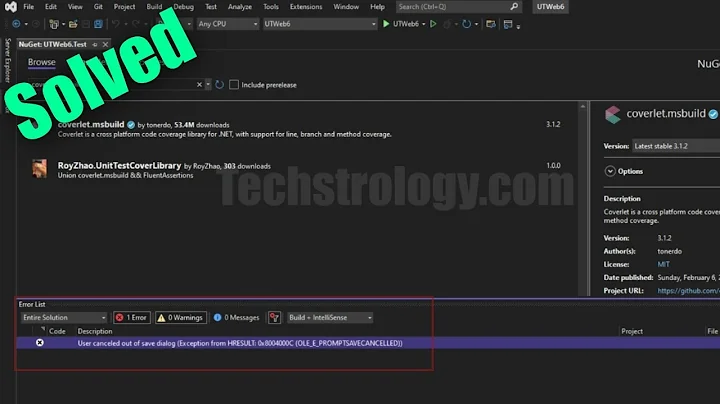Click the search magnifier icon
The image size is (720, 404).
(514, 6)
